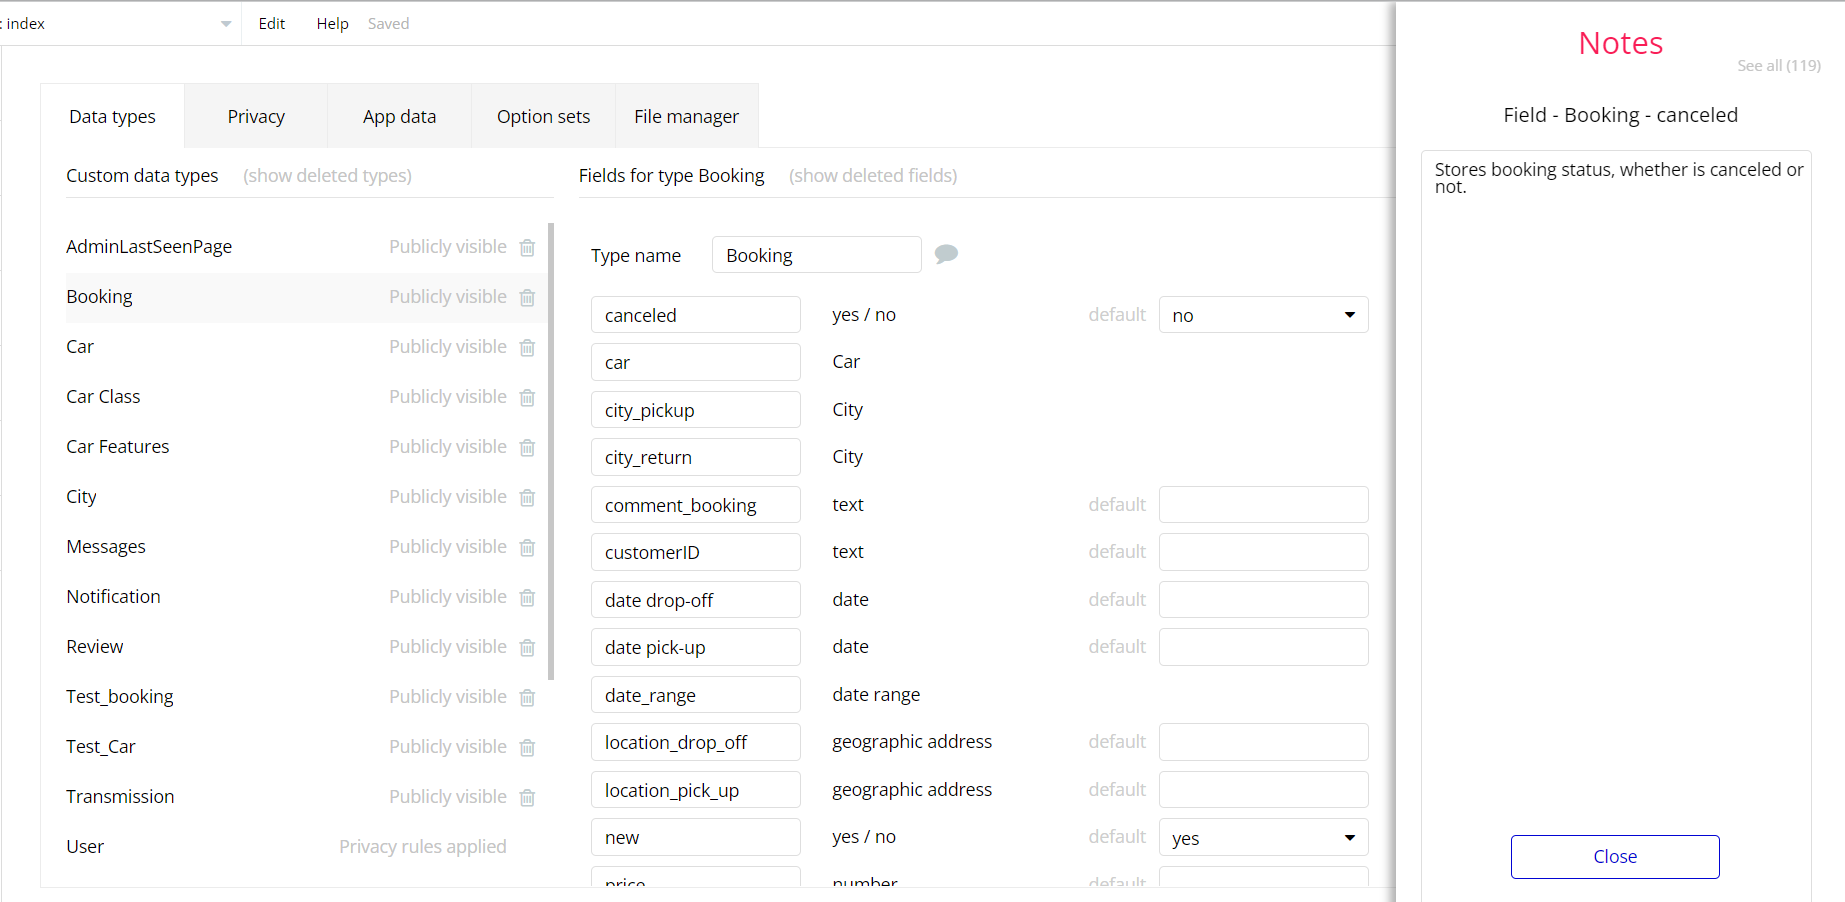Click show deleted fields link
This screenshot has width=1845, height=902.
[872, 176]
